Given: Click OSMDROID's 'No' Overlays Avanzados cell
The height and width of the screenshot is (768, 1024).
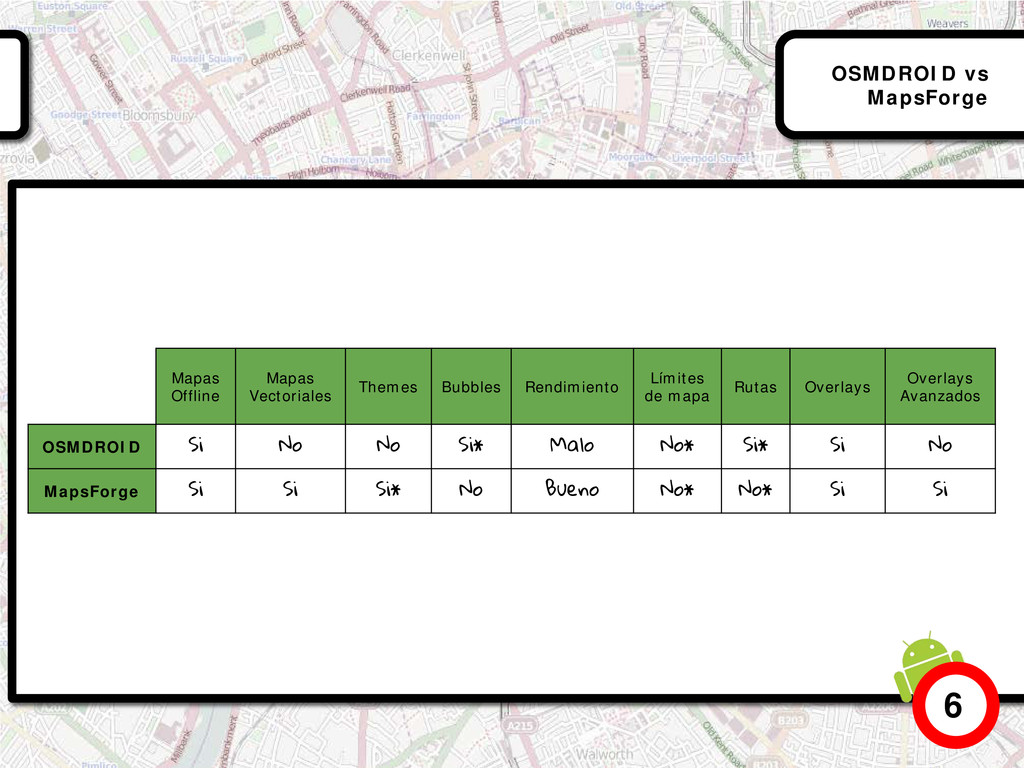Looking at the screenshot, I should [x=940, y=447].
